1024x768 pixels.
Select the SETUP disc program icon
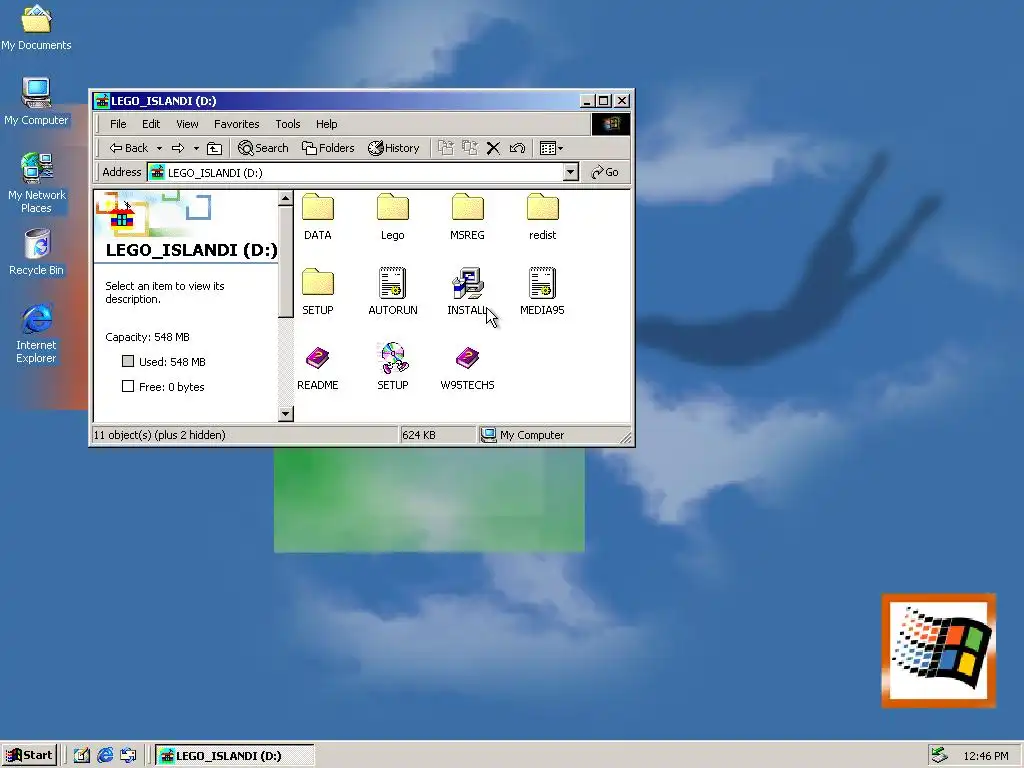tap(392, 358)
